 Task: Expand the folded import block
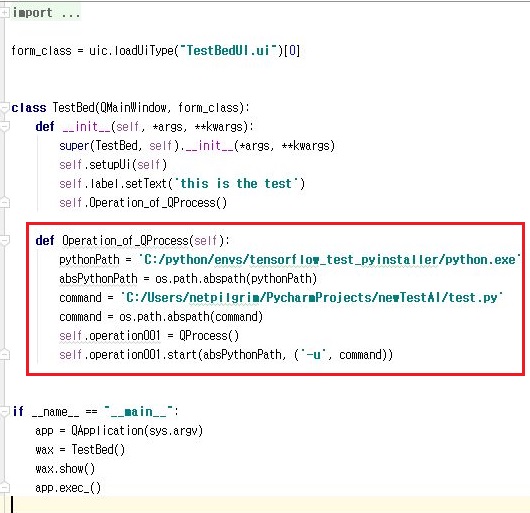click(4, 13)
